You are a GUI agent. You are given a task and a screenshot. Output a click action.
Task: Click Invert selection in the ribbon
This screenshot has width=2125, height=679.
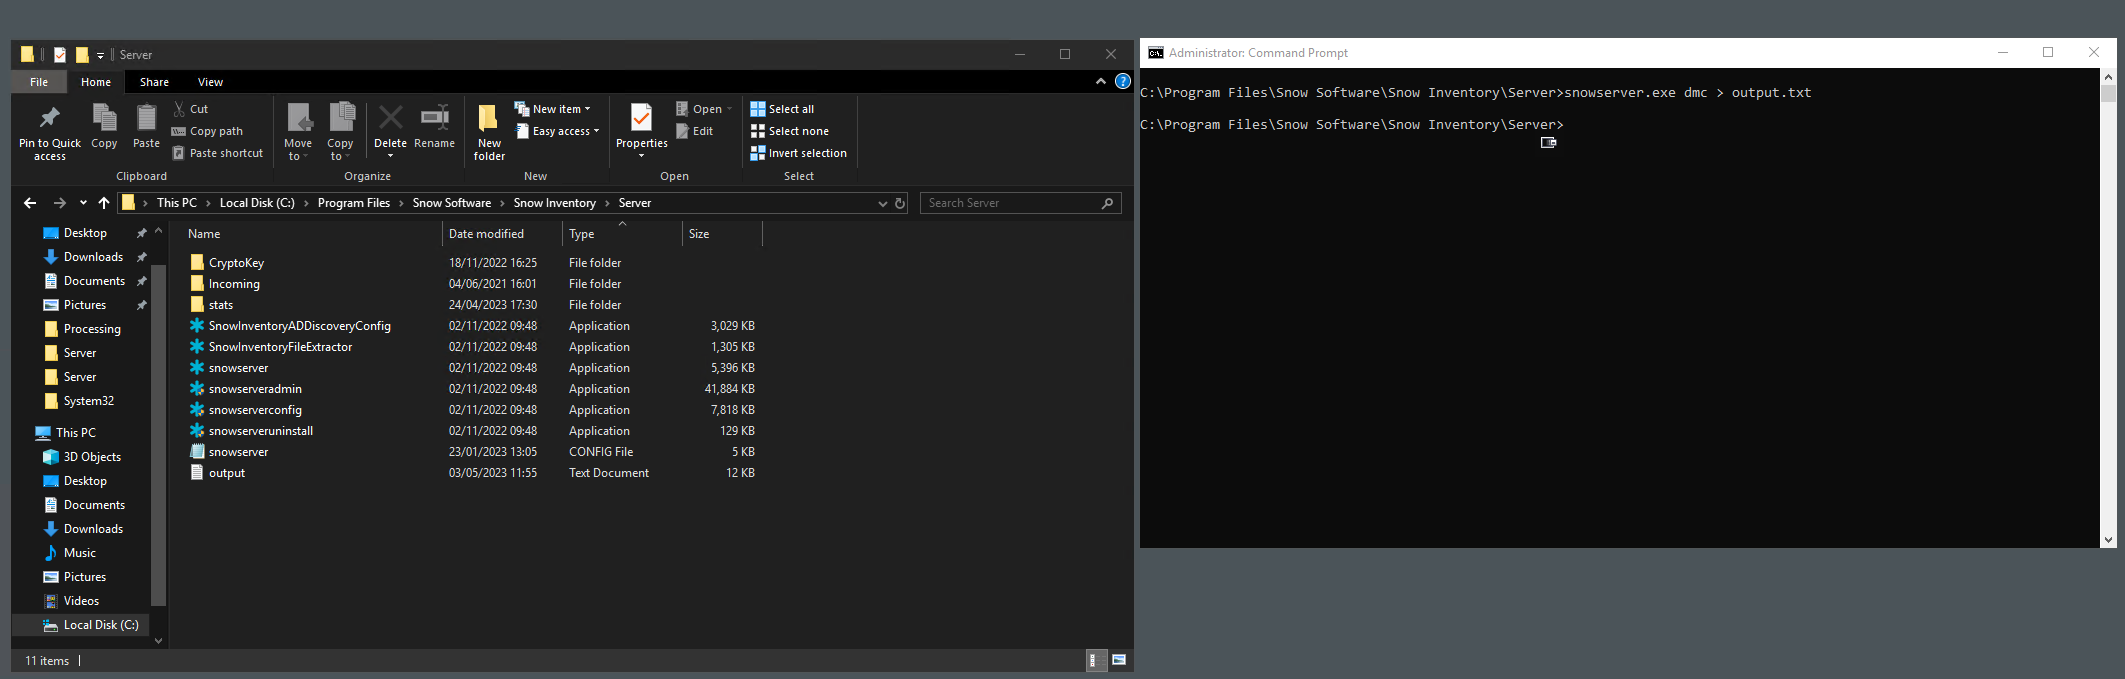pyautogui.click(x=798, y=153)
